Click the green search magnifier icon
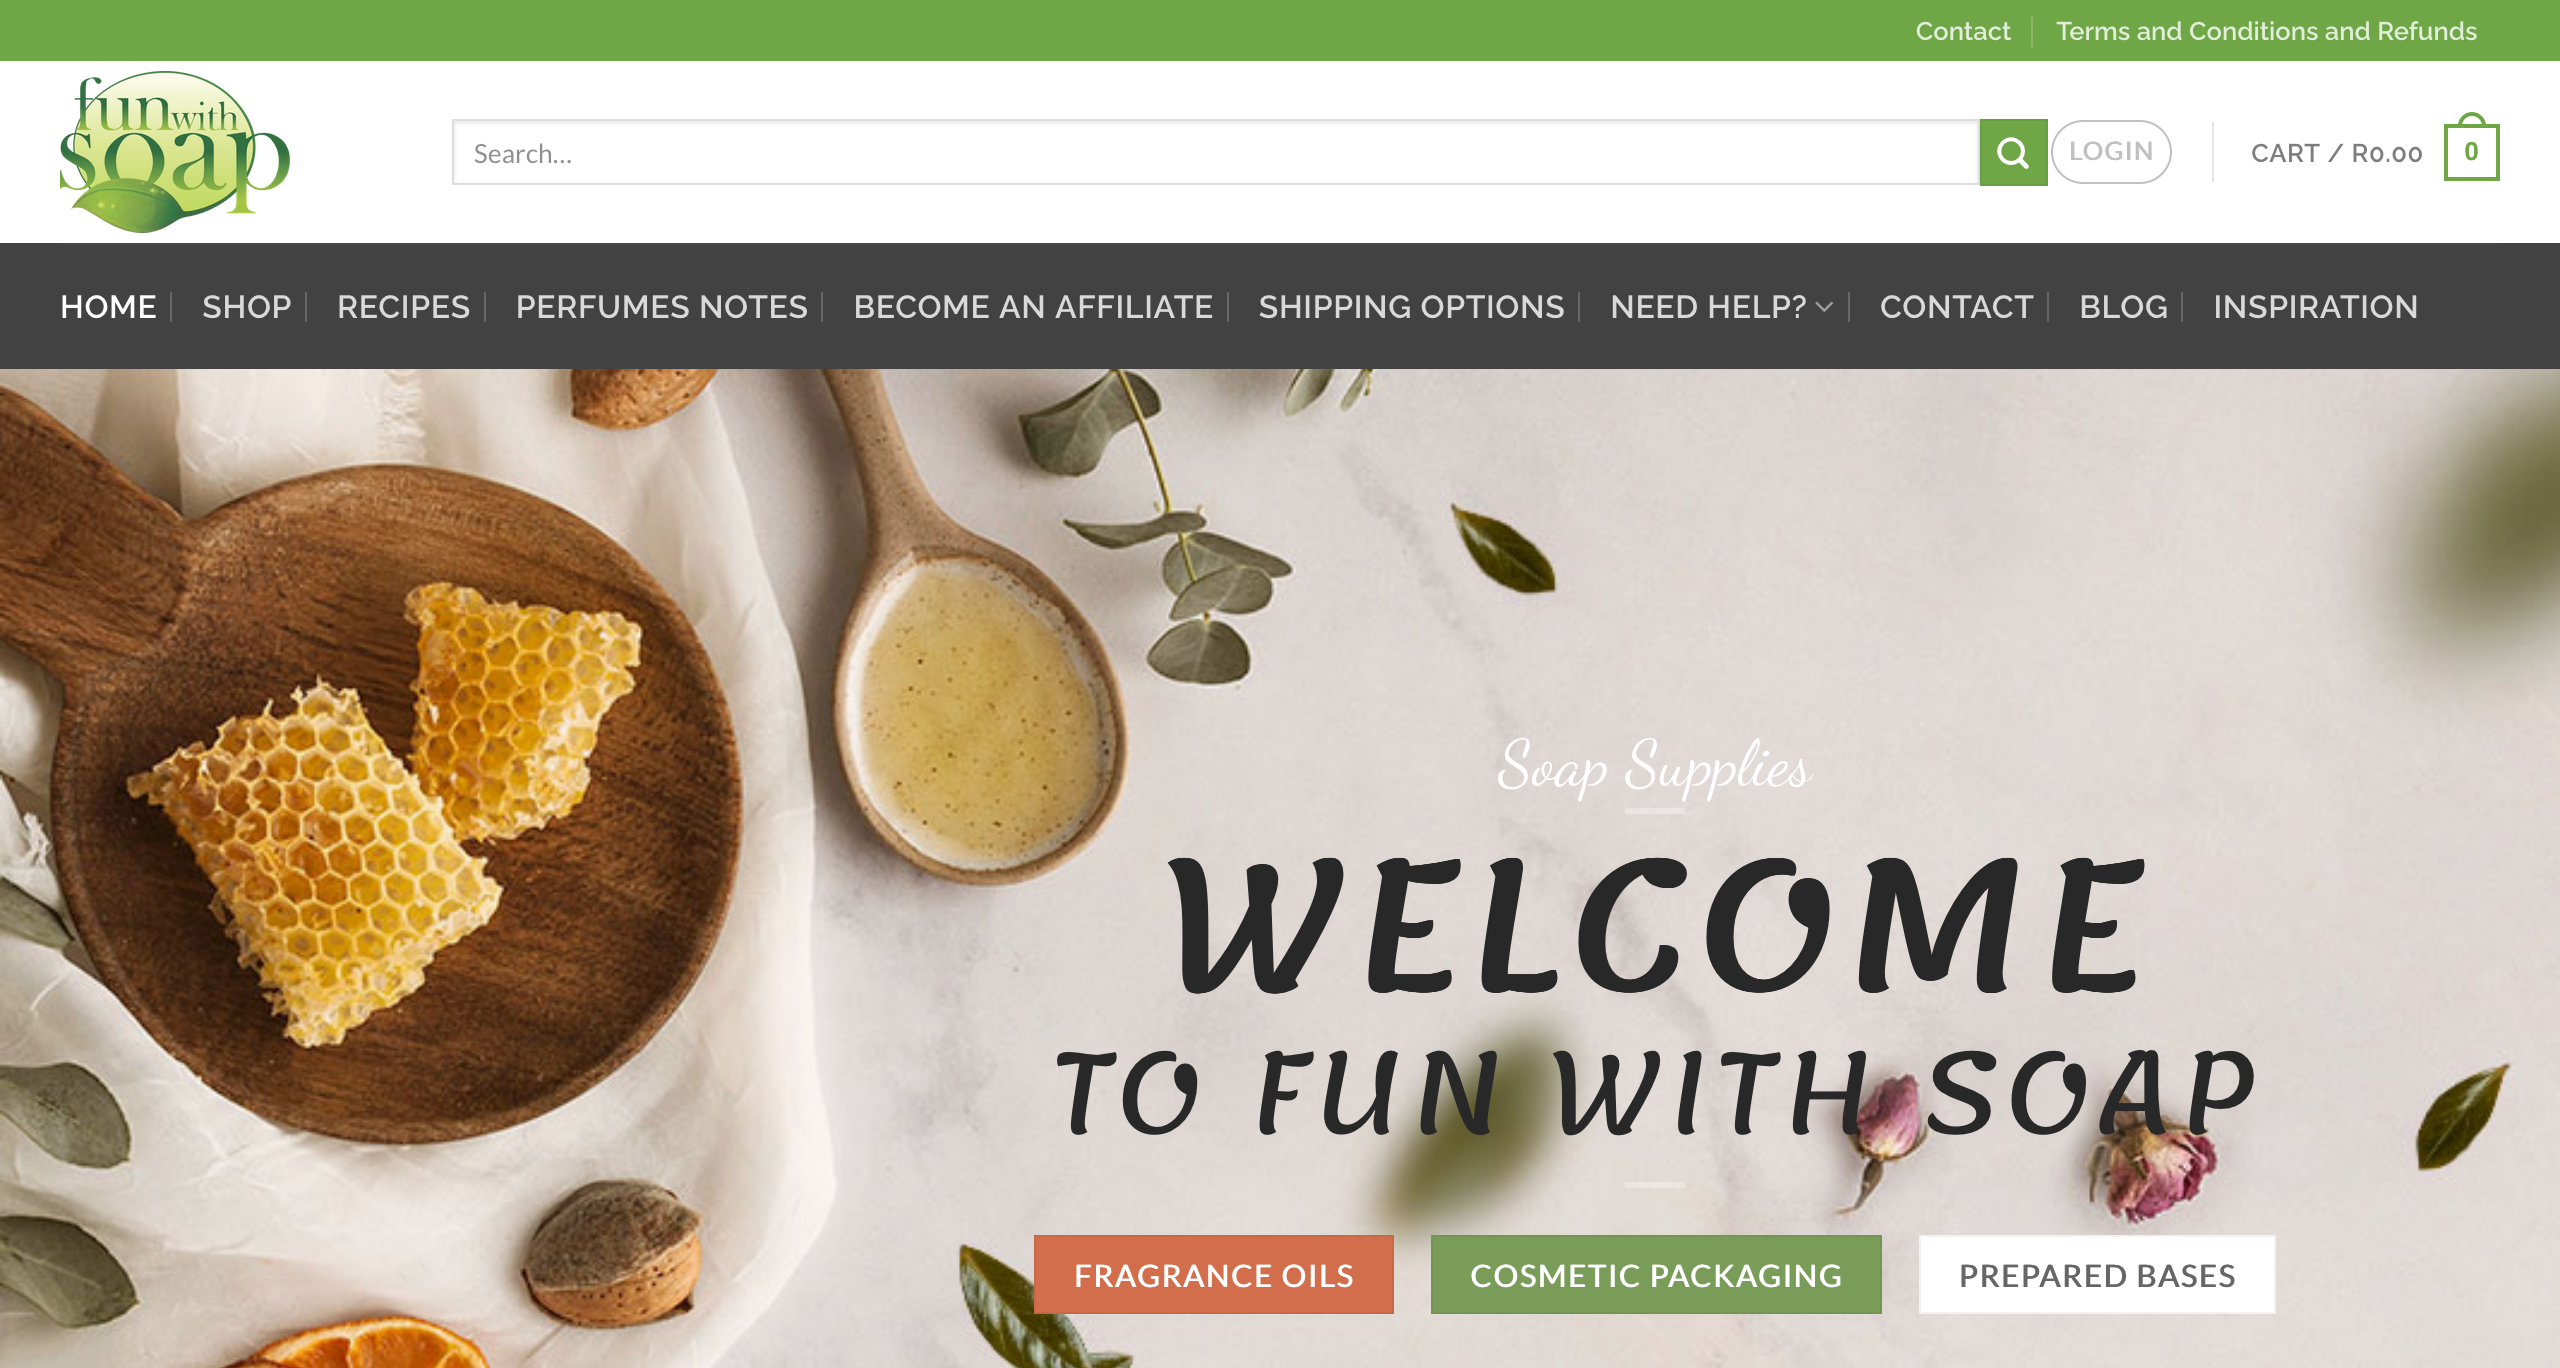The width and height of the screenshot is (2560, 1368). click(x=2013, y=152)
